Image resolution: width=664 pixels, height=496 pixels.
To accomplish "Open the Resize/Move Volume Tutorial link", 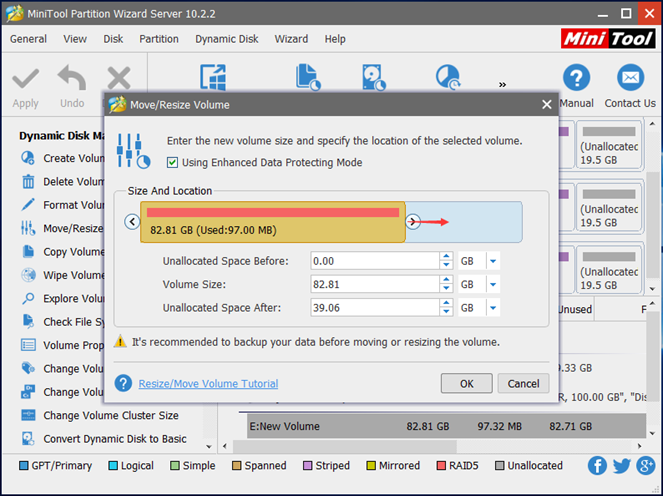I will pos(208,383).
